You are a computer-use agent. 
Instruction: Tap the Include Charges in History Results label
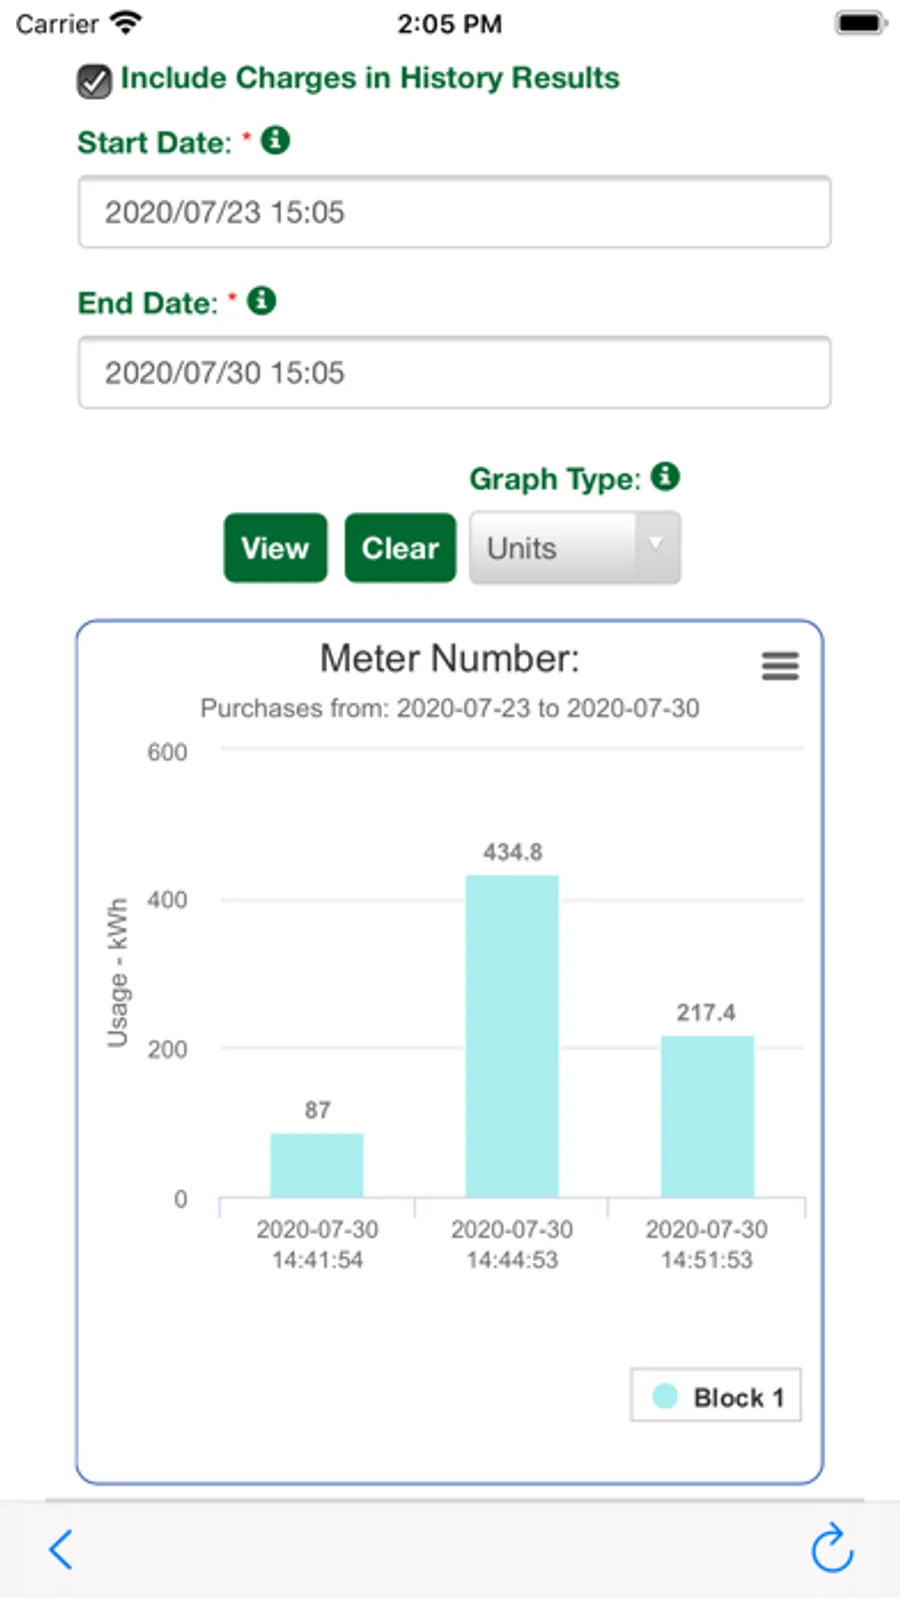tap(370, 78)
